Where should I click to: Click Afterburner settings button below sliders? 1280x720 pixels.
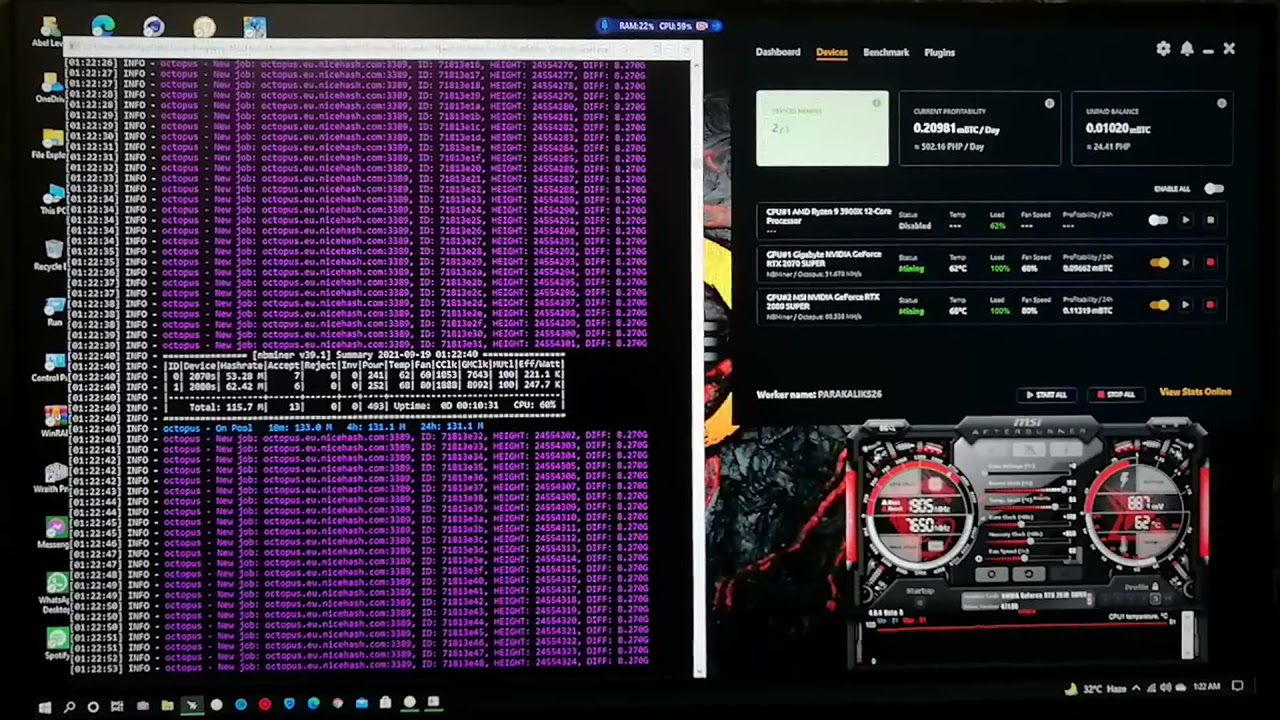point(992,574)
